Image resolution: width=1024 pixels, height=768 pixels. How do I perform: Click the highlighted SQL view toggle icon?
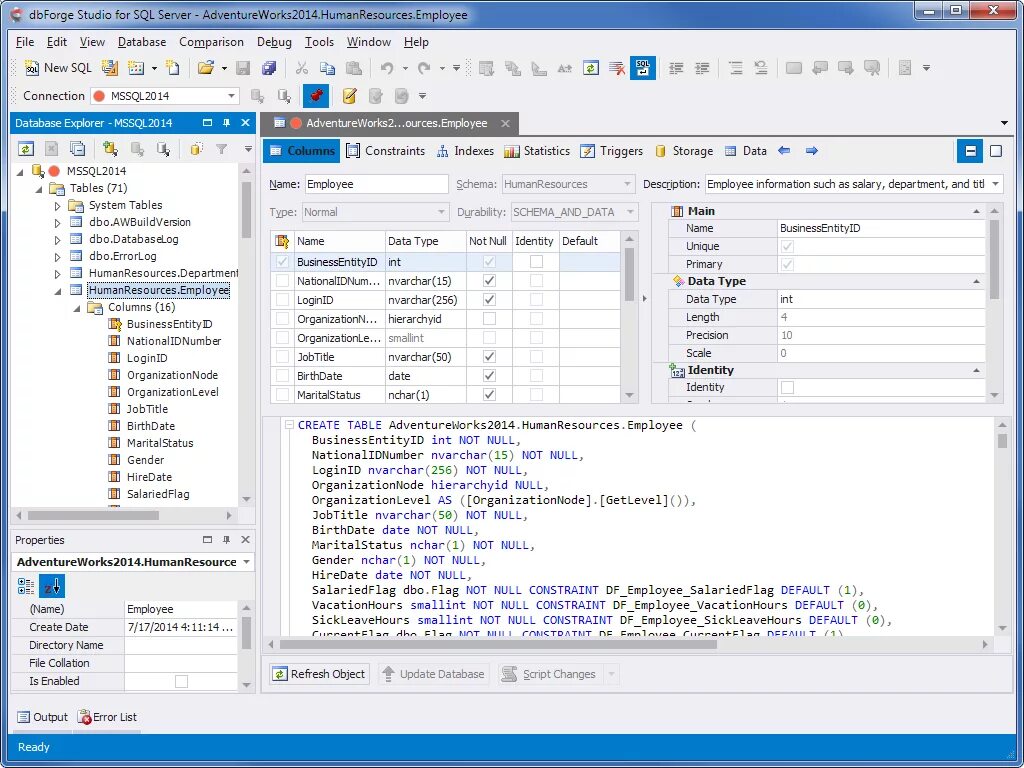pos(643,68)
